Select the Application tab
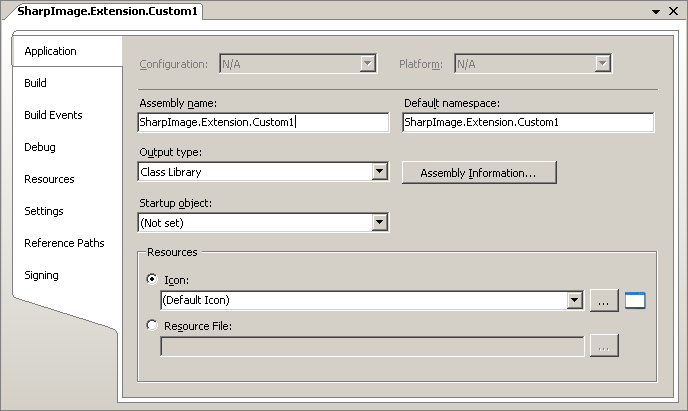 pyautogui.click(x=50, y=51)
